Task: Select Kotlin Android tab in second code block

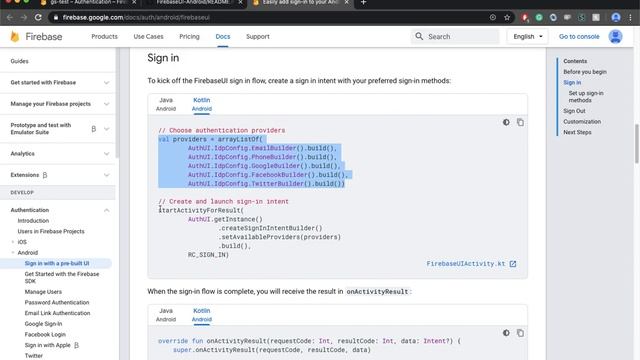Action: (202, 315)
